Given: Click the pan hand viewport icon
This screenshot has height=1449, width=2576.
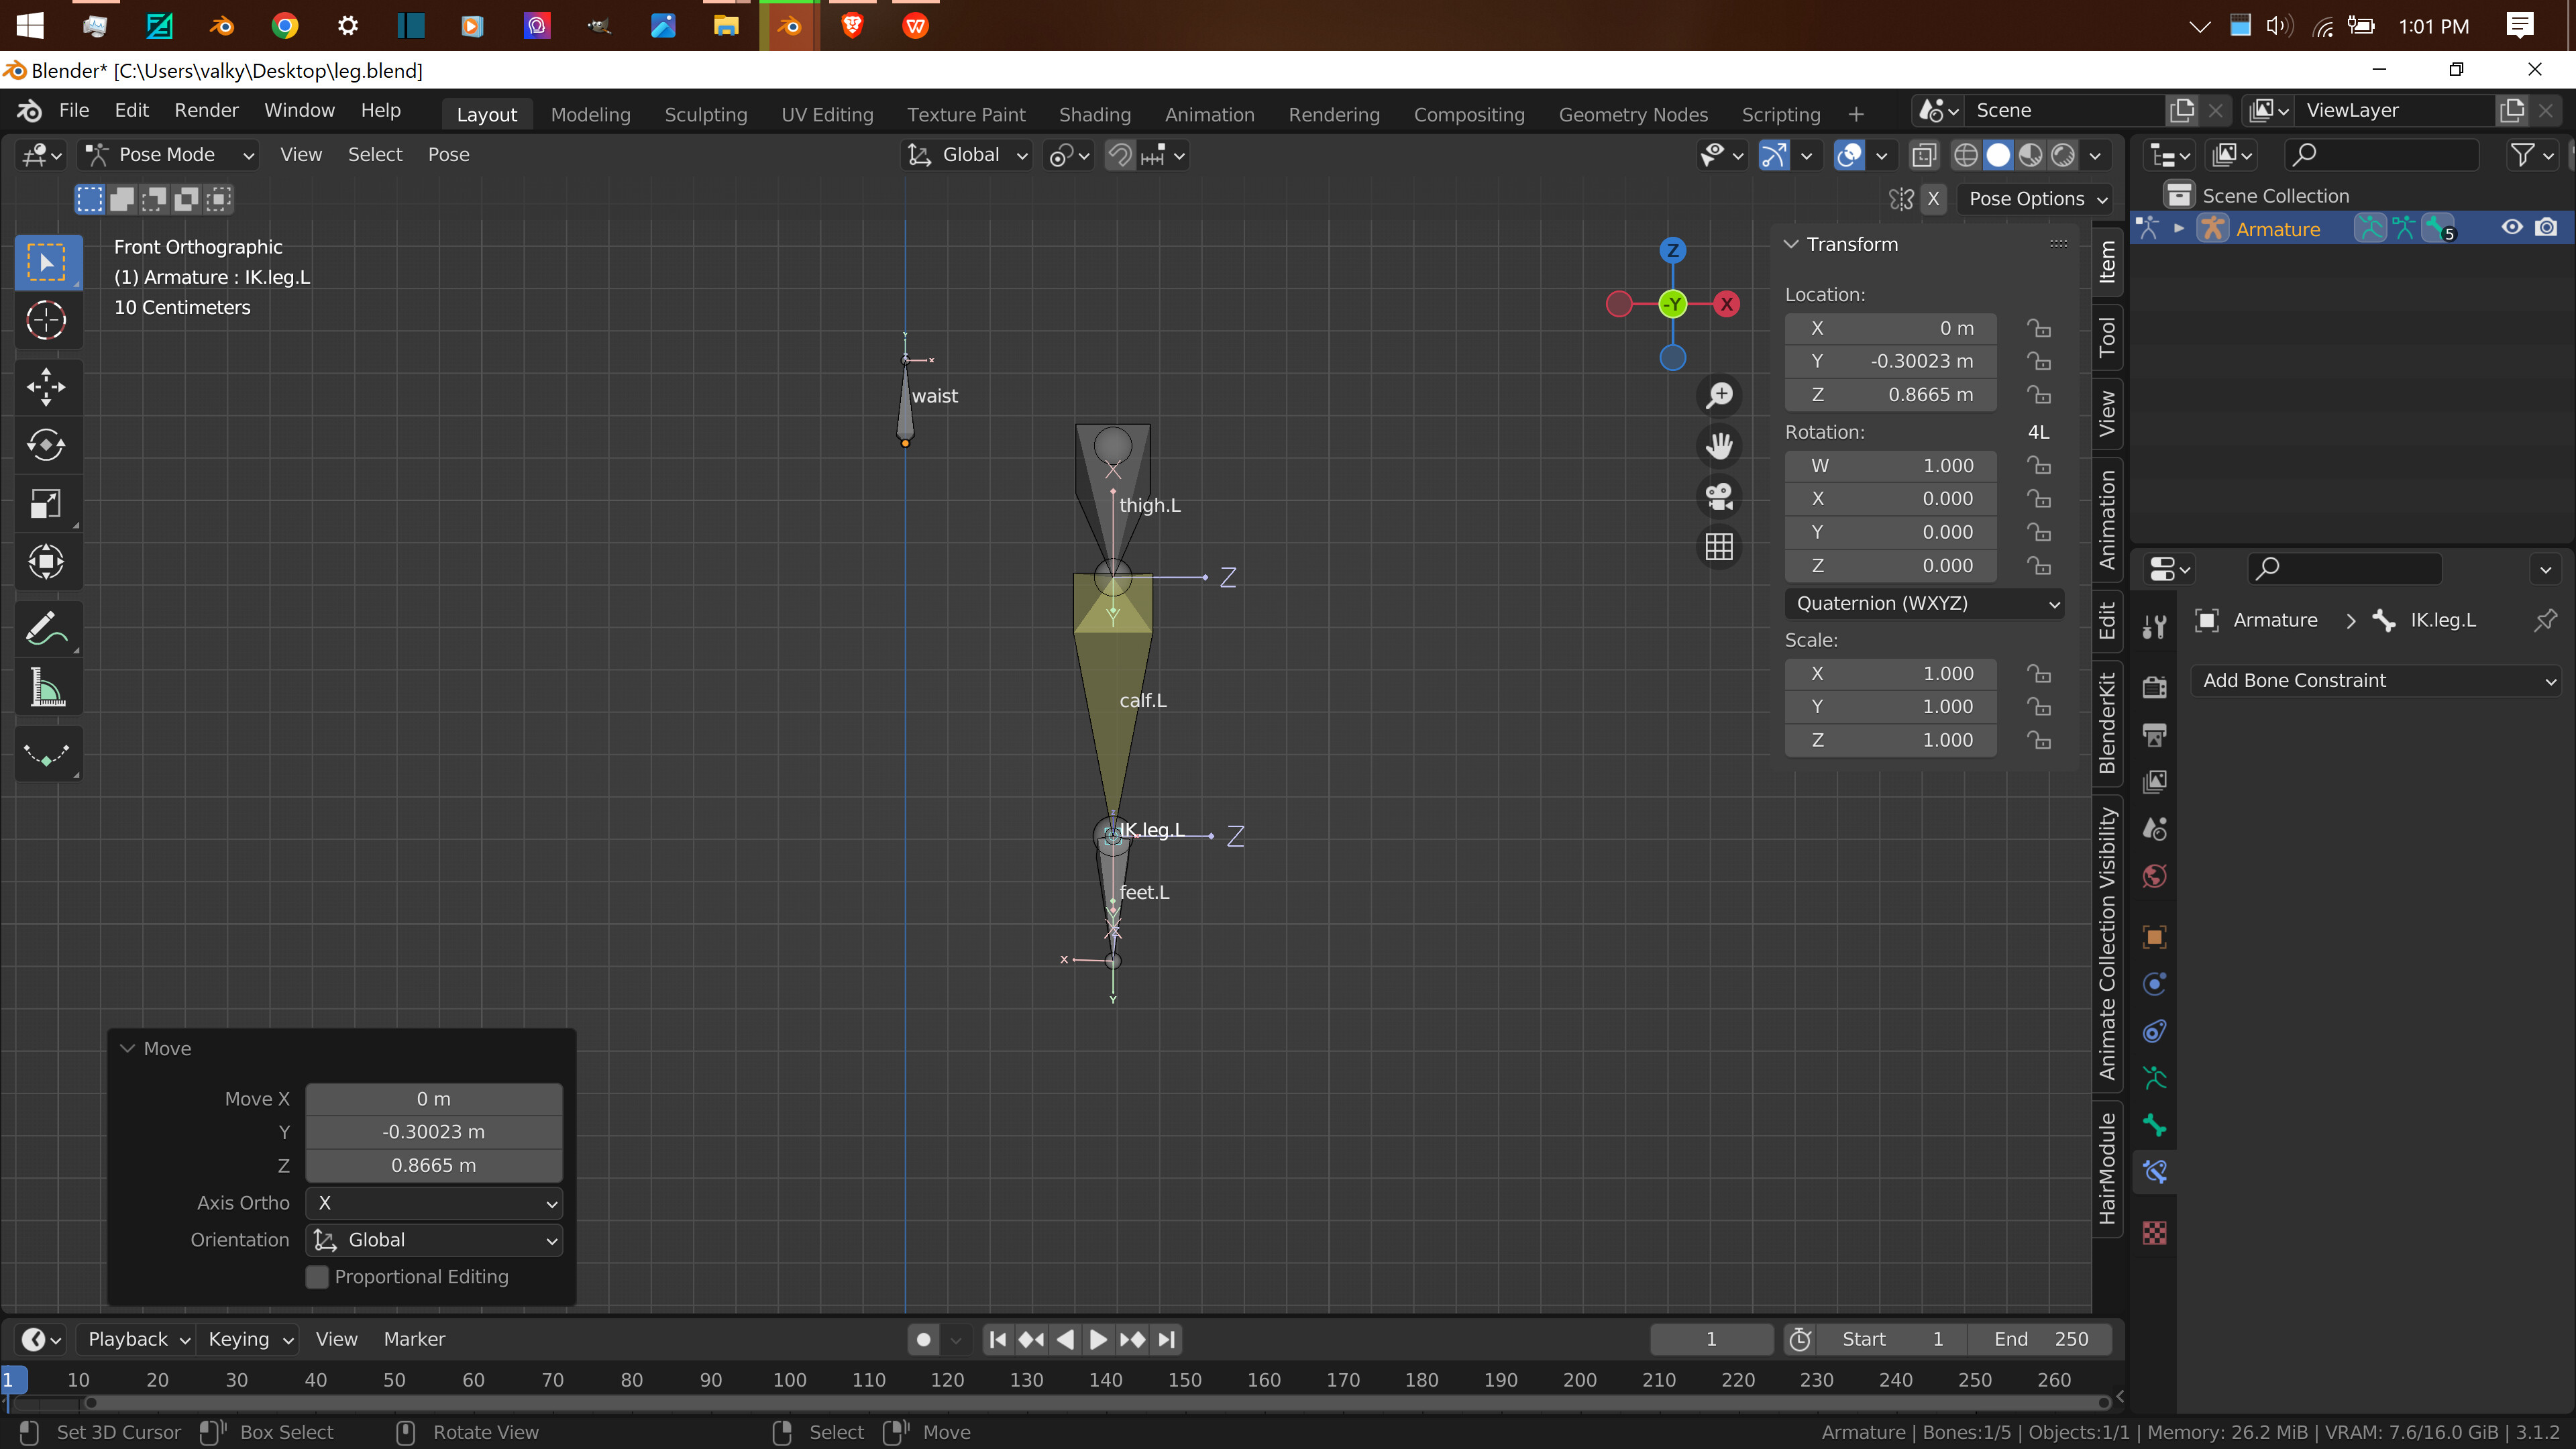Looking at the screenshot, I should (x=1719, y=446).
